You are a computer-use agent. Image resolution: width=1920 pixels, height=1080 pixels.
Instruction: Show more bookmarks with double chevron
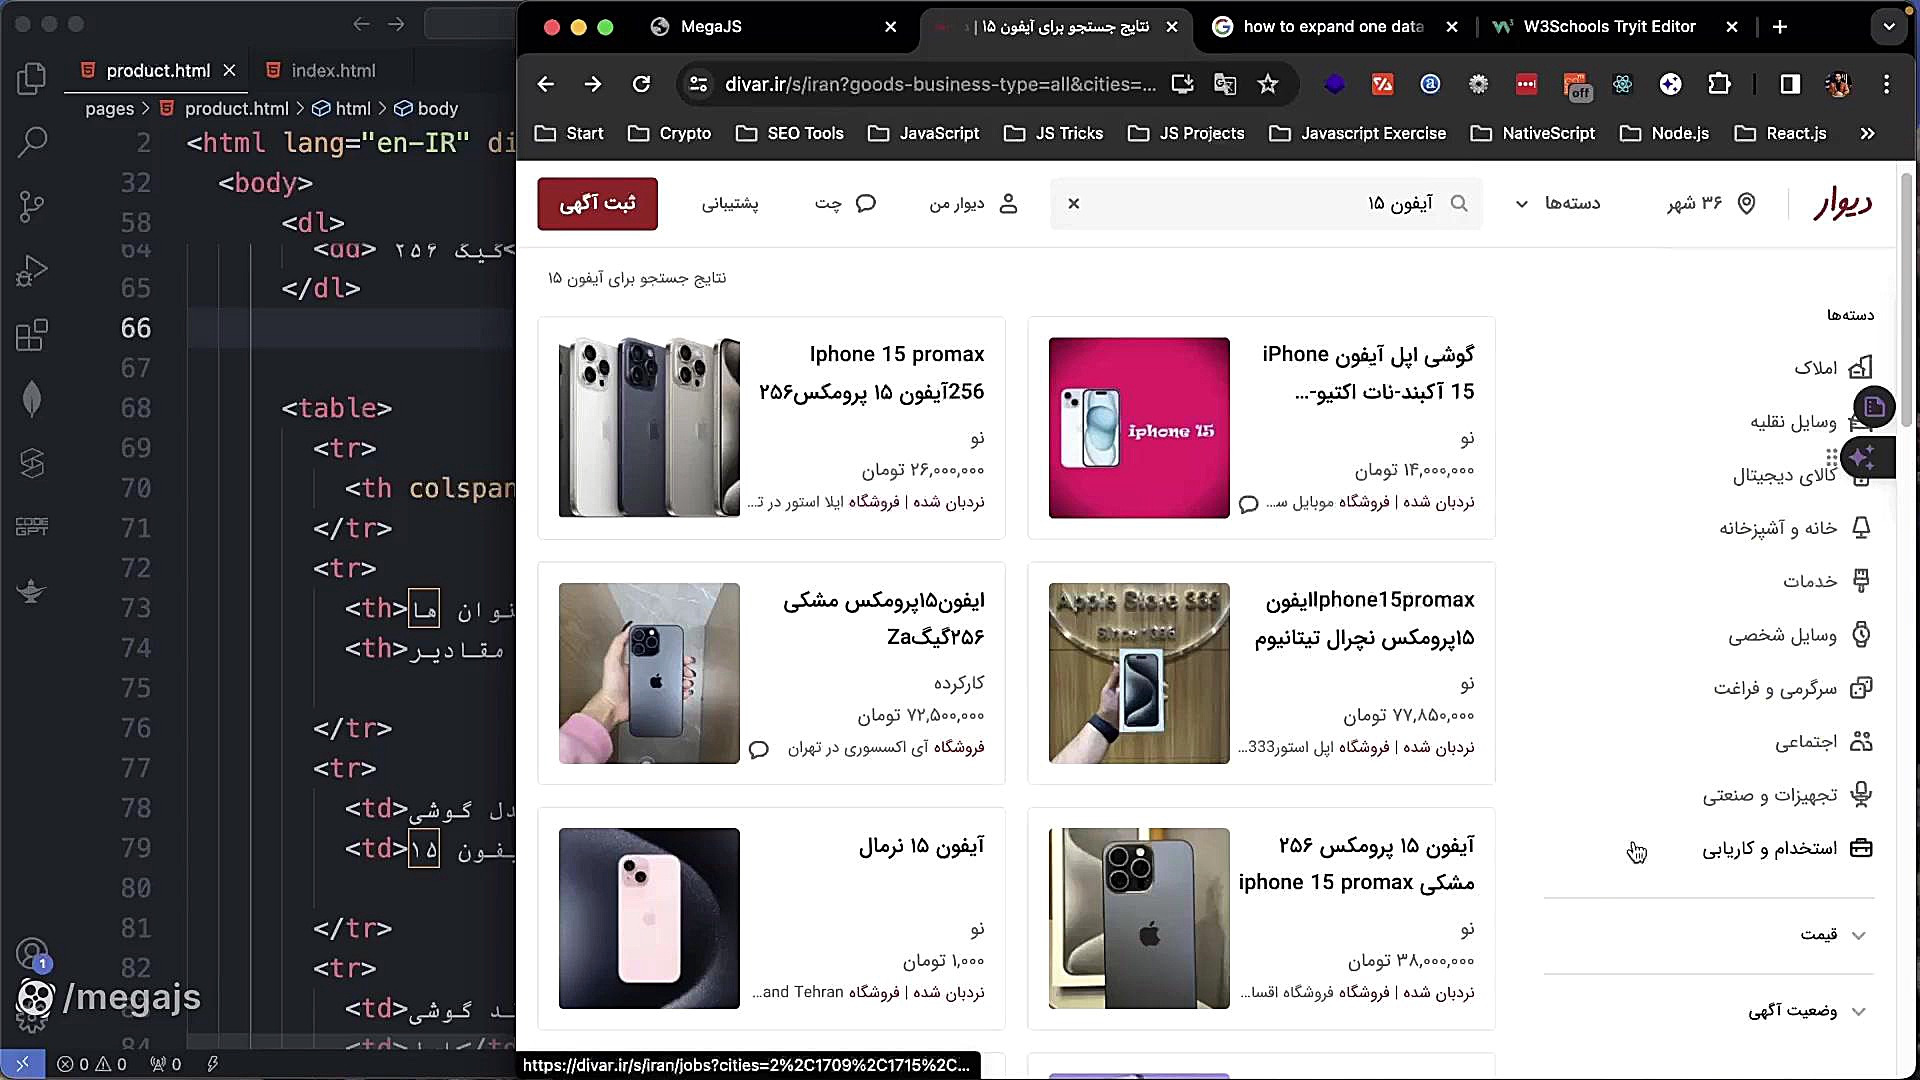pyautogui.click(x=1867, y=133)
